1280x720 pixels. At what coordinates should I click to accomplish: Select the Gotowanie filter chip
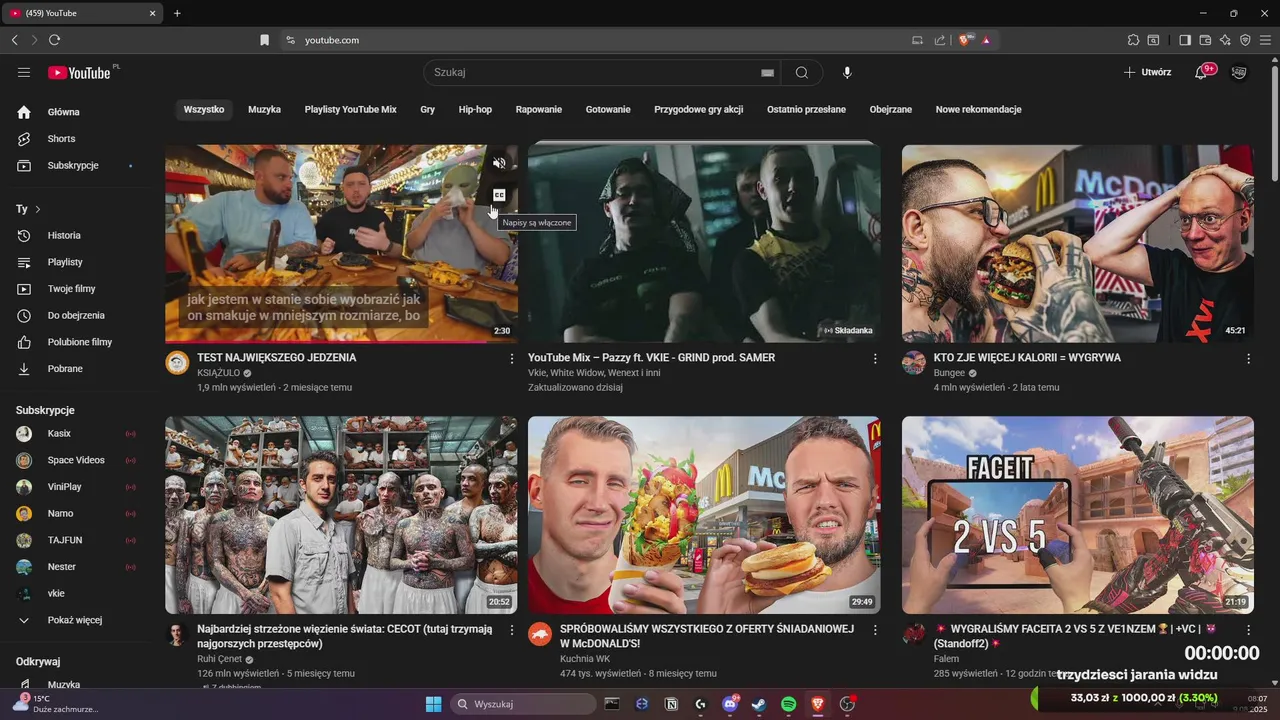coord(608,109)
